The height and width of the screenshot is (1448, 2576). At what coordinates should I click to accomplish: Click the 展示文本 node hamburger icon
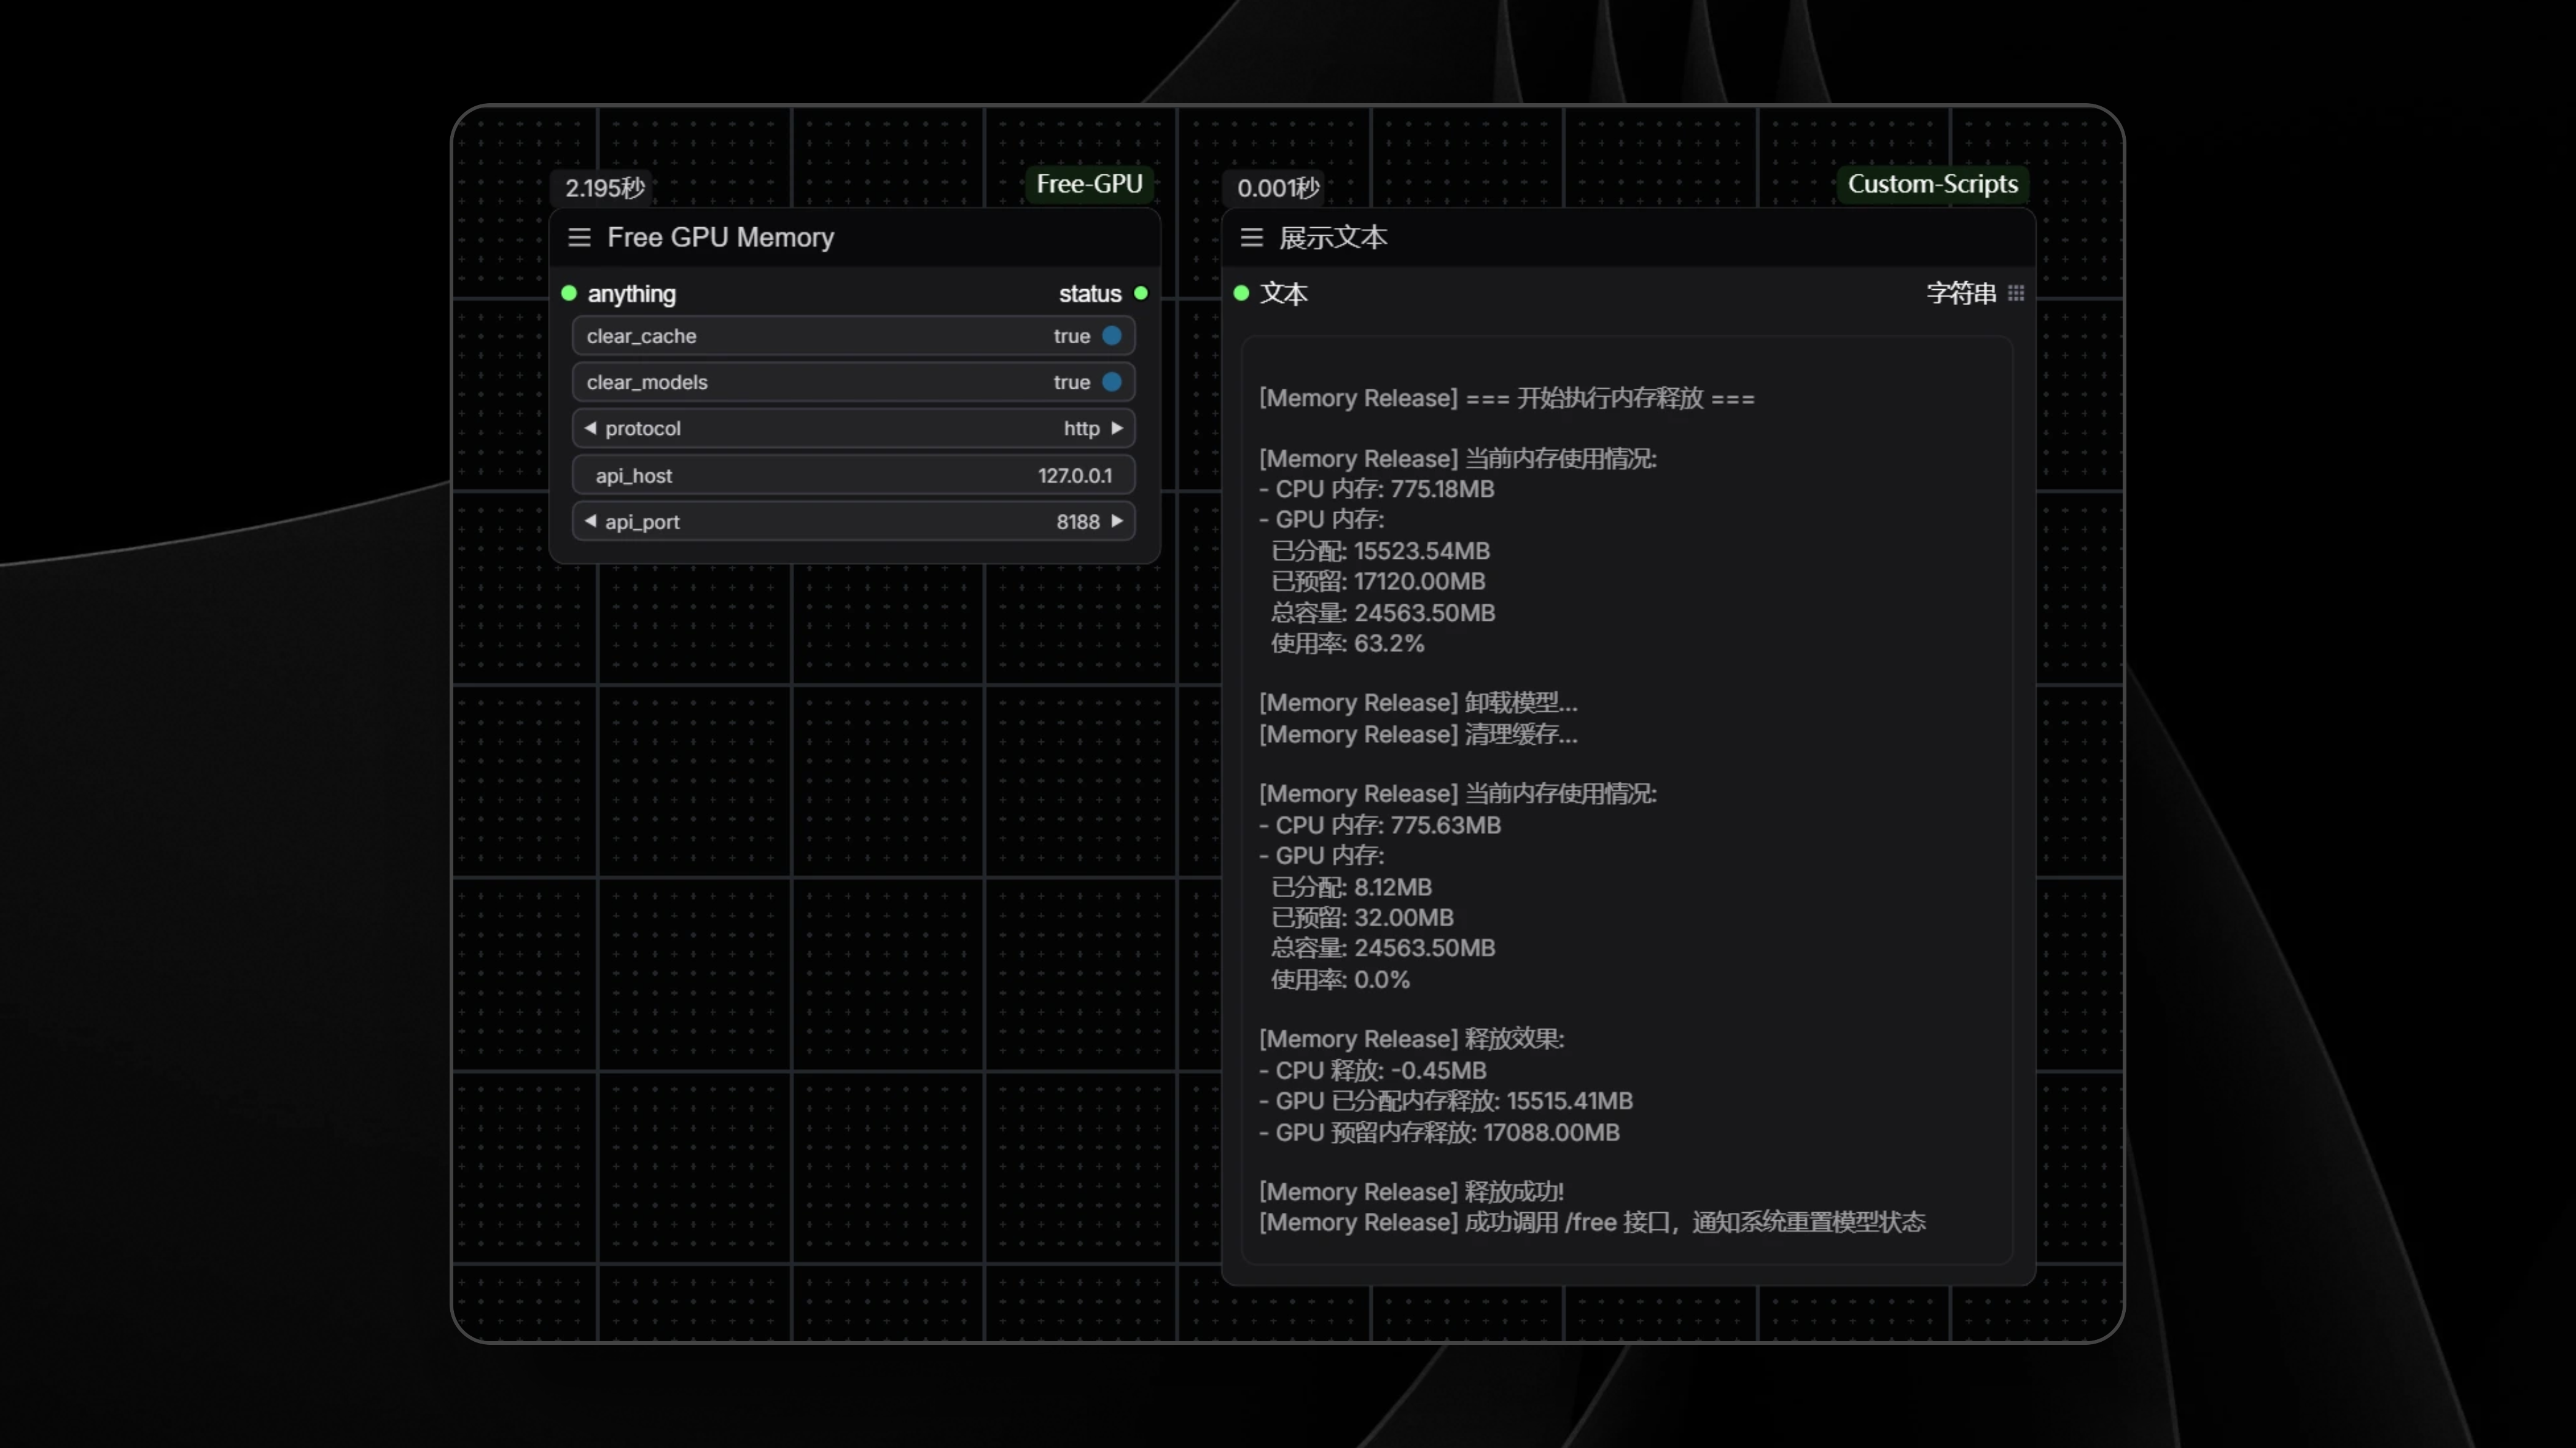point(1251,237)
